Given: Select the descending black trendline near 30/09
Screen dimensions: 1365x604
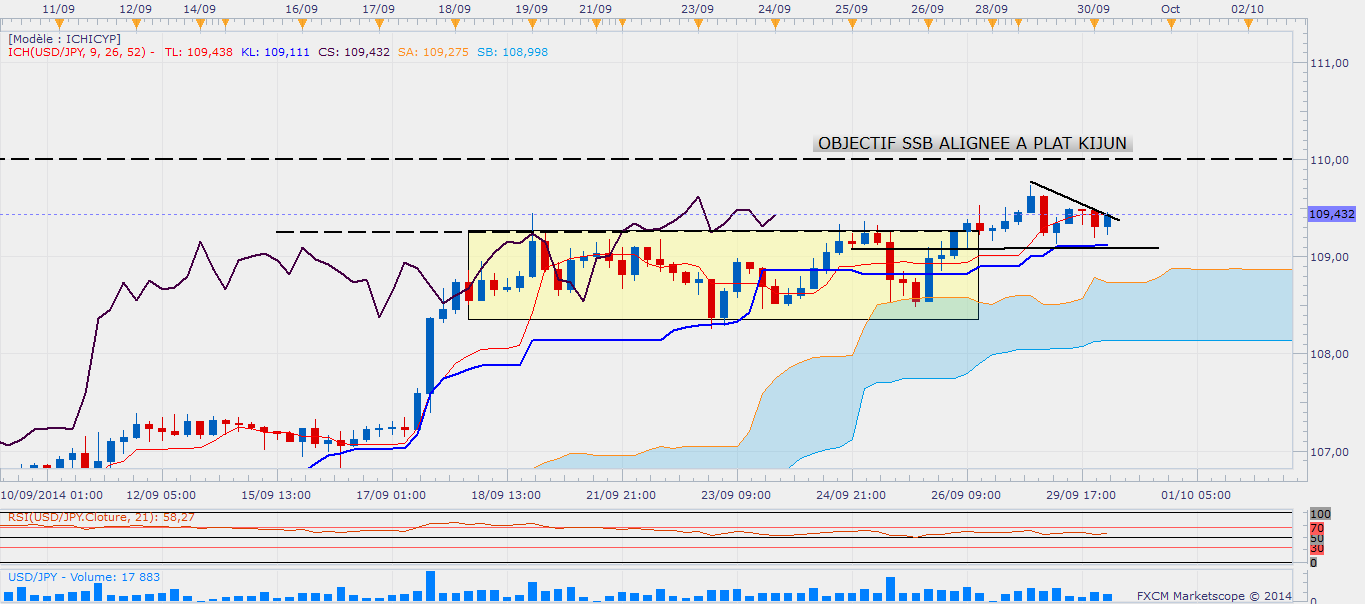Looking at the screenshot, I should pos(1075,200).
